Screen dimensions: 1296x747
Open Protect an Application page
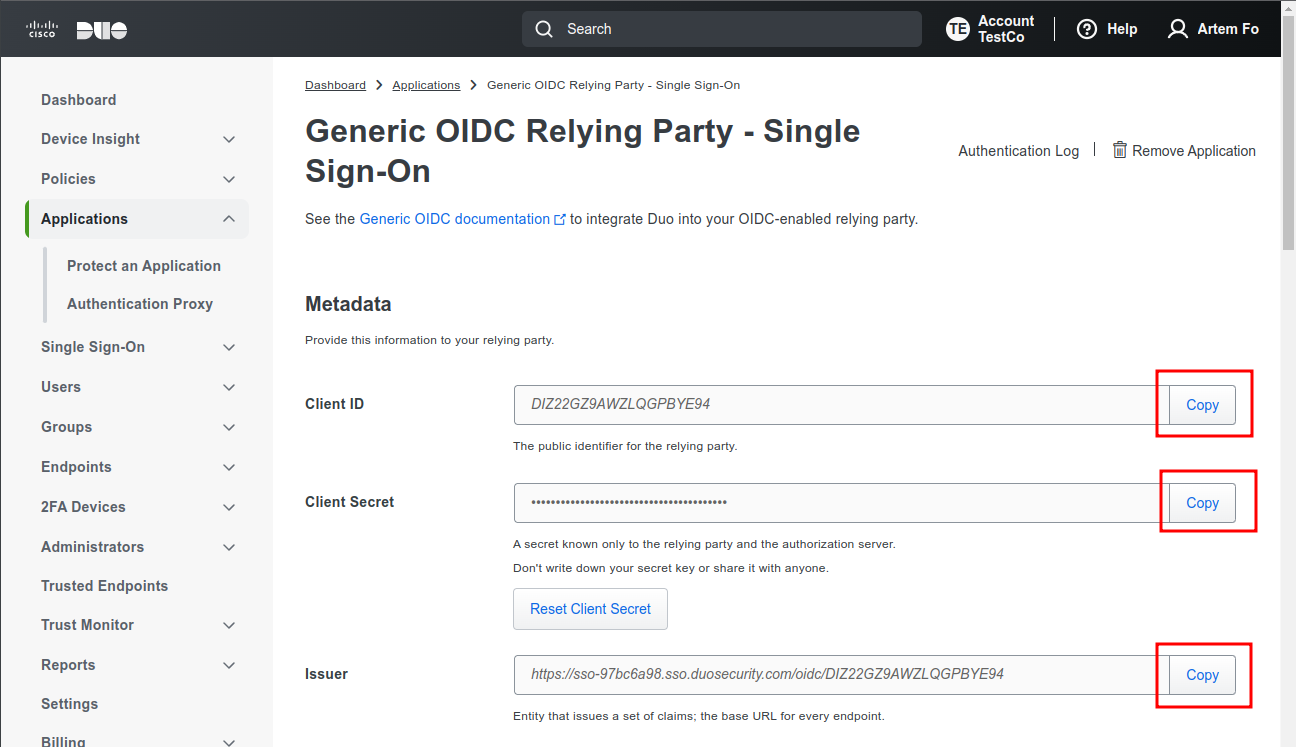[144, 266]
